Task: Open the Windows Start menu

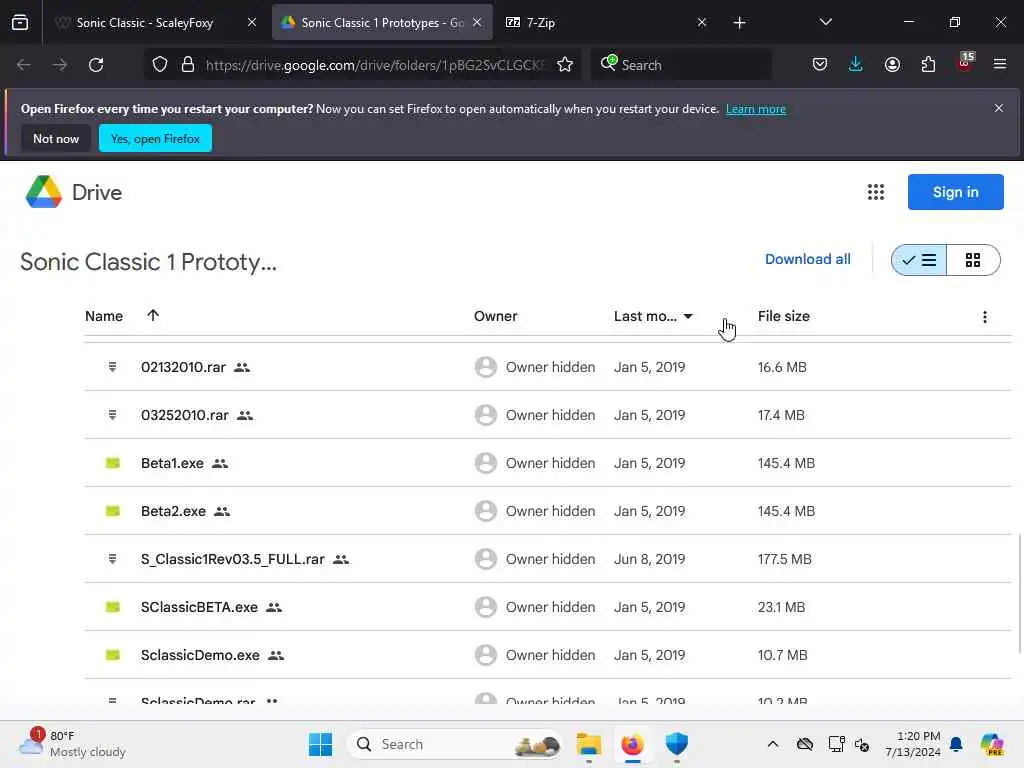Action: coord(320,744)
